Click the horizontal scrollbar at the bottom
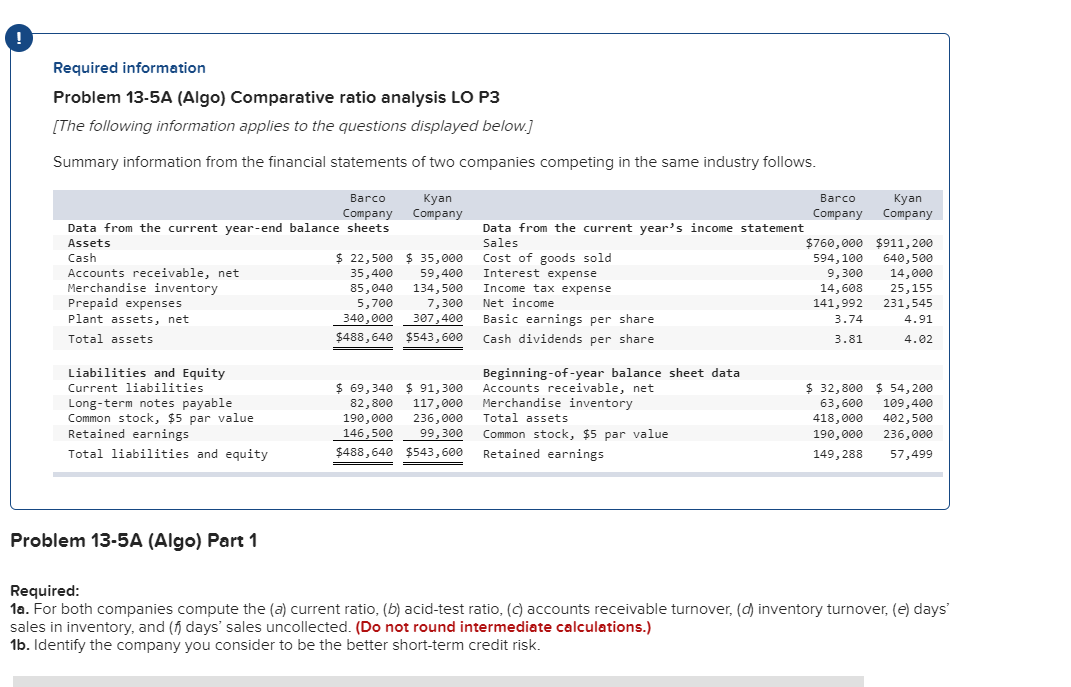1071x687 pixels. (440, 681)
